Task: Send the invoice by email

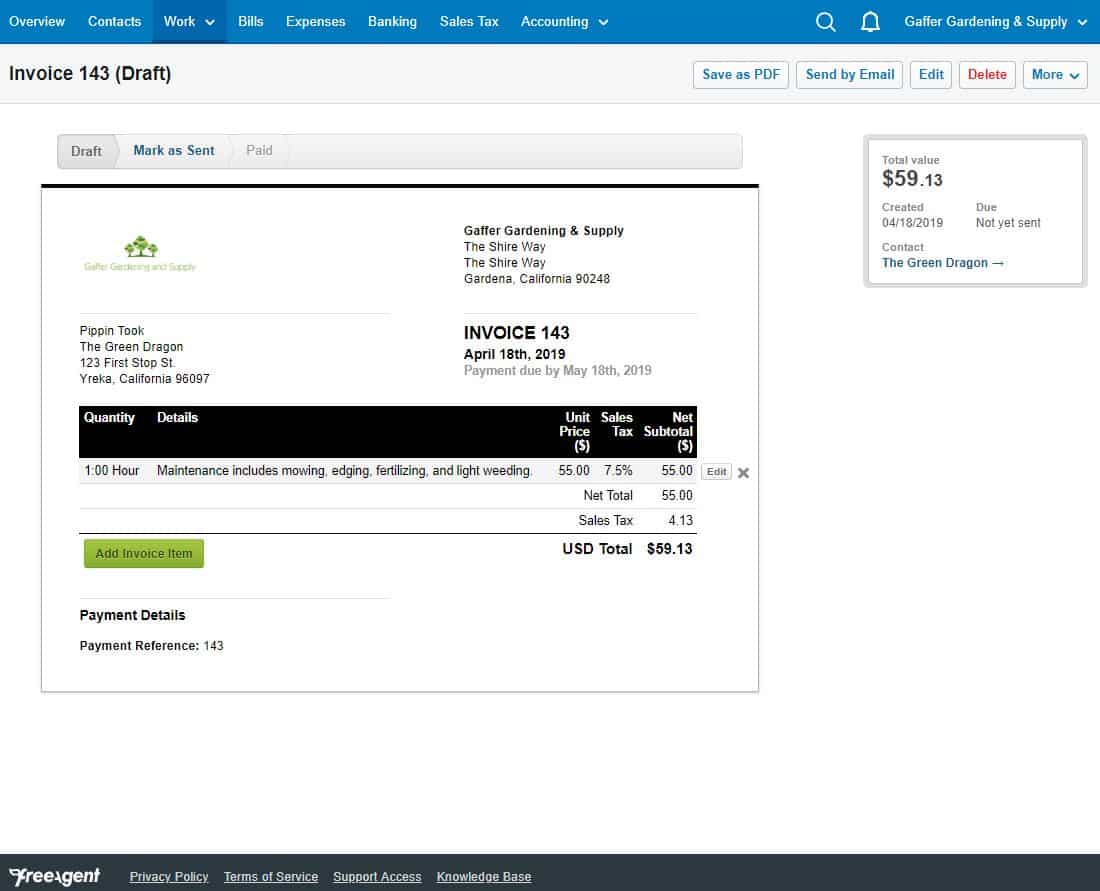Action: [x=850, y=74]
